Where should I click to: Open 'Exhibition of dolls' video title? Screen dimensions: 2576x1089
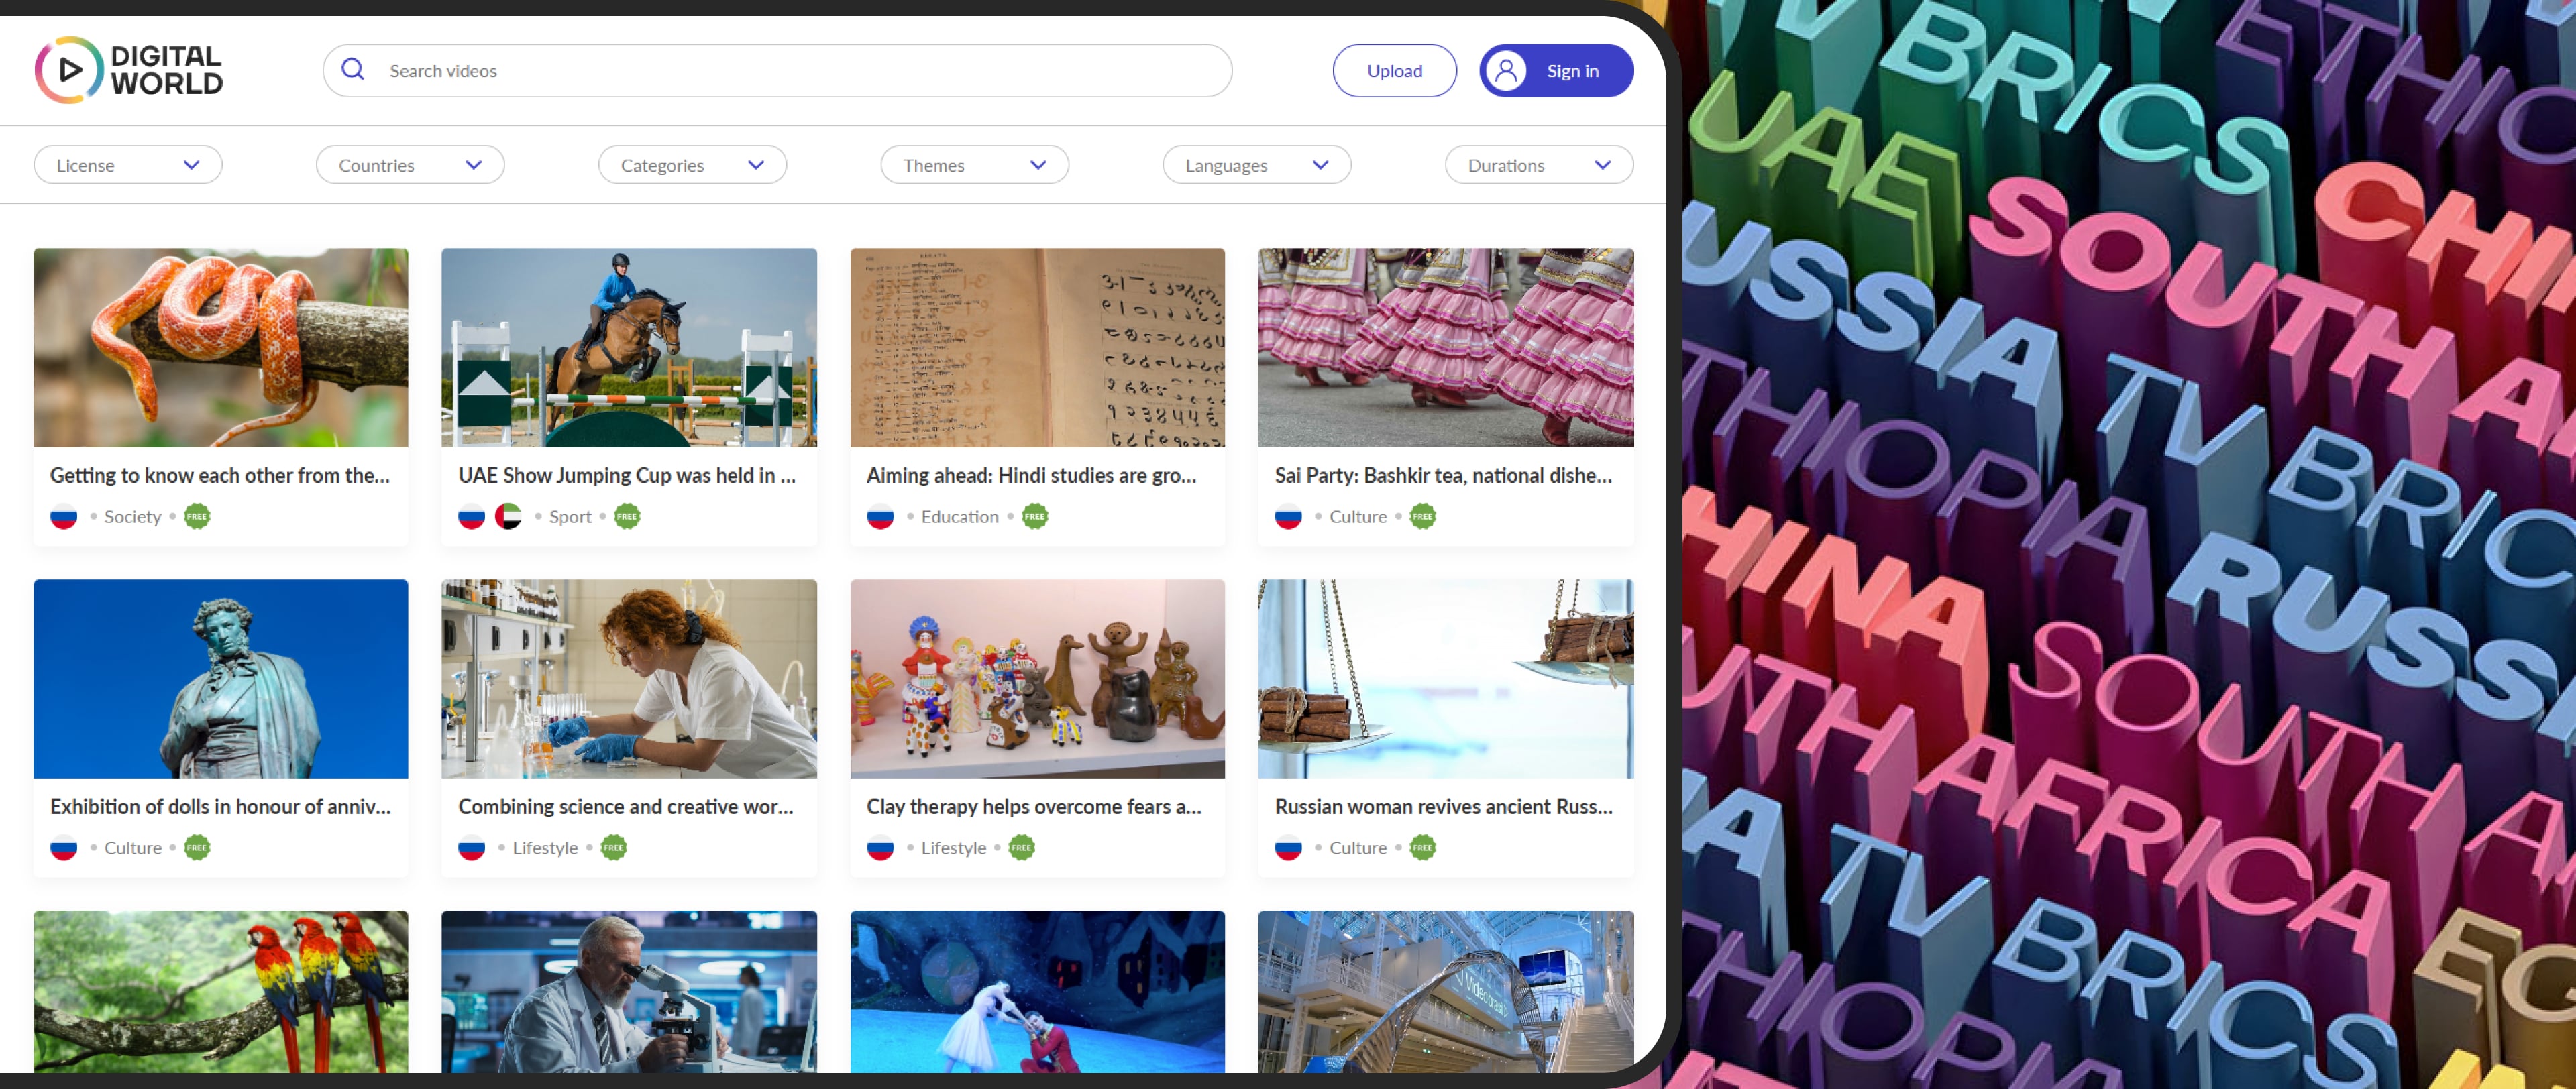point(220,807)
